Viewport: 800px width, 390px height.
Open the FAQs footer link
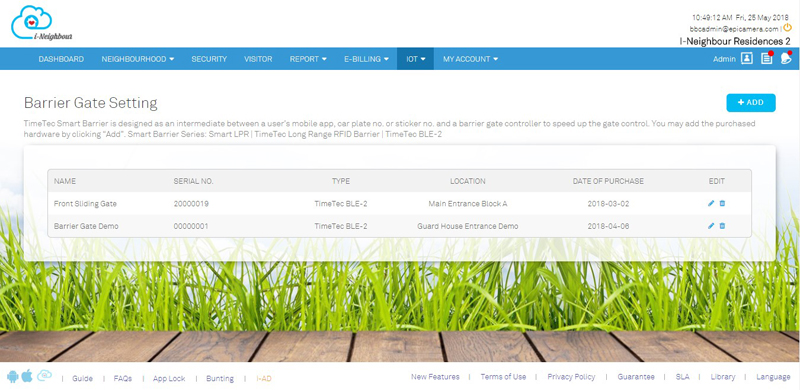pyautogui.click(x=123, y=378)
